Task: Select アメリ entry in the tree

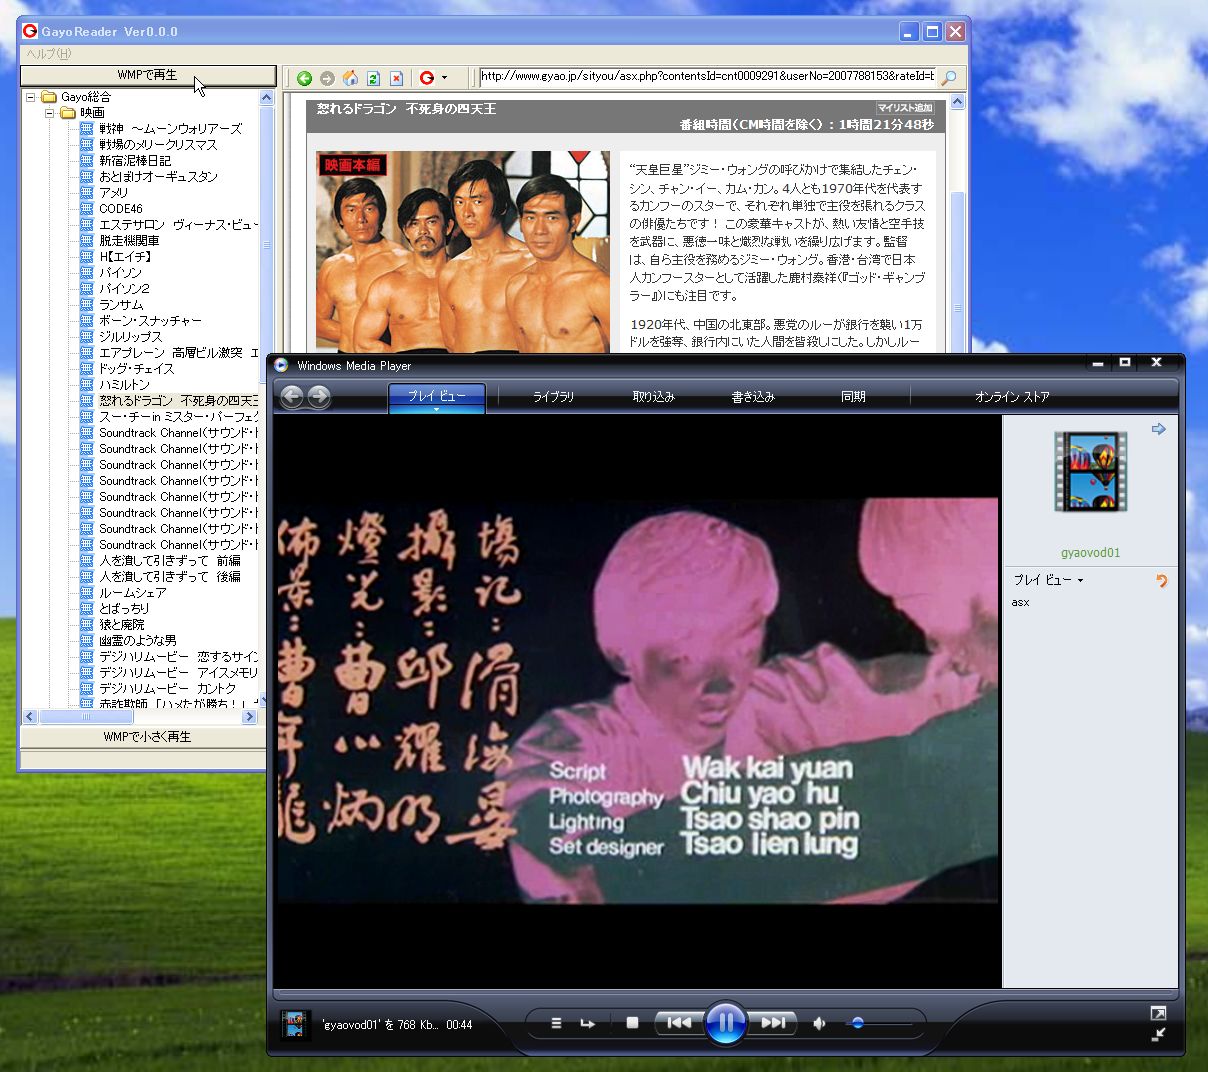Action: pos(113,193)
